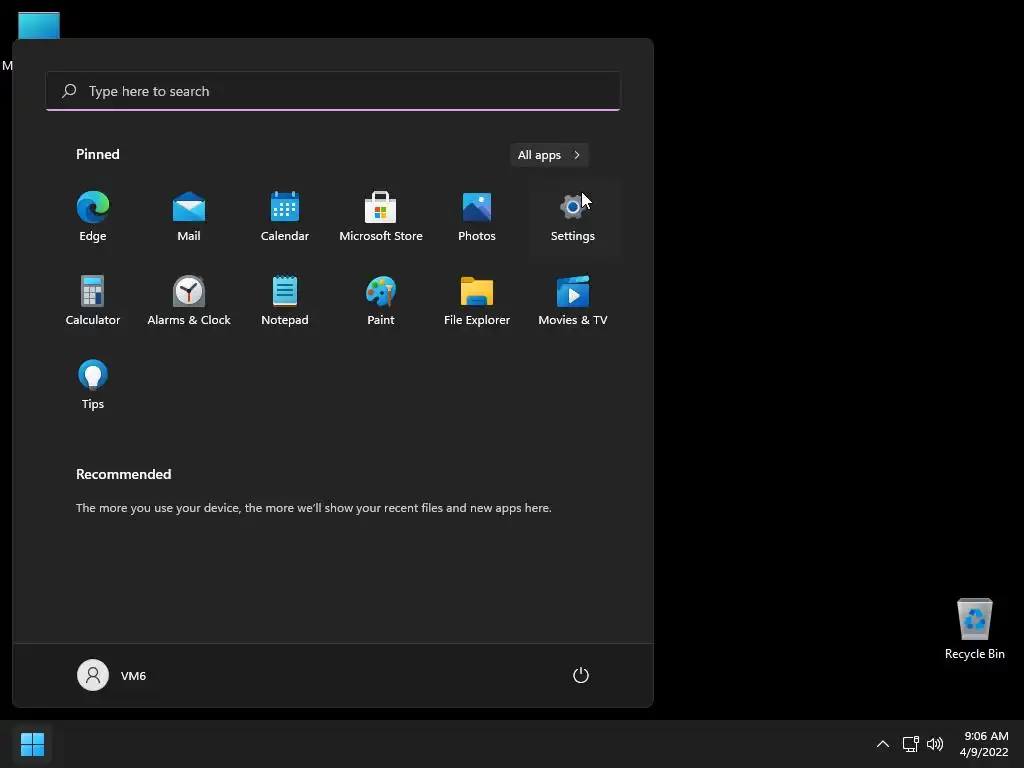The width and height of the screenshot is (1024, 768).
Task: Open the clock showing 9:06 AM
Action: pos(984,744)
